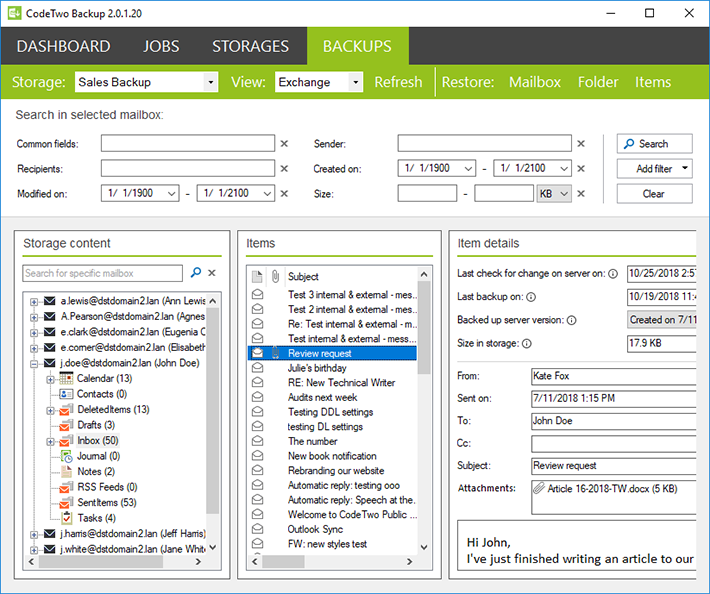Switch to the BACKUPS tab
This screenshot has width=710, height=594.
(x=357, y=46)
